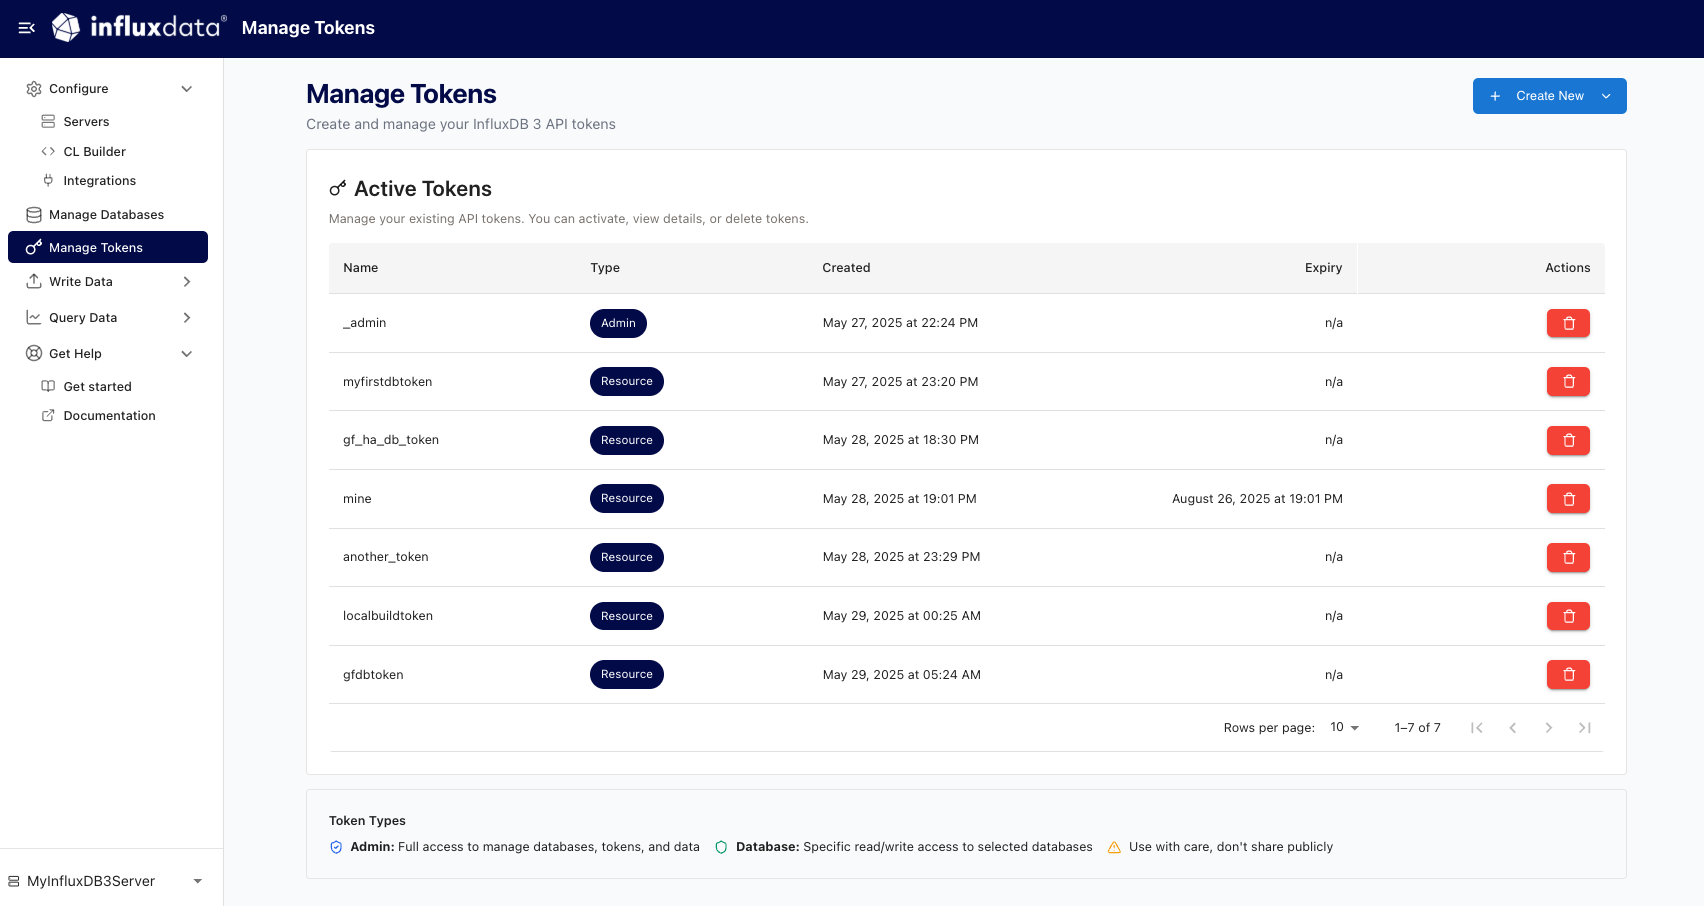Click expiry 'August 26, 2025 at 19:01 PM'
Image resolution: width=1704 pixels, height=906 pixels.
1257,499
